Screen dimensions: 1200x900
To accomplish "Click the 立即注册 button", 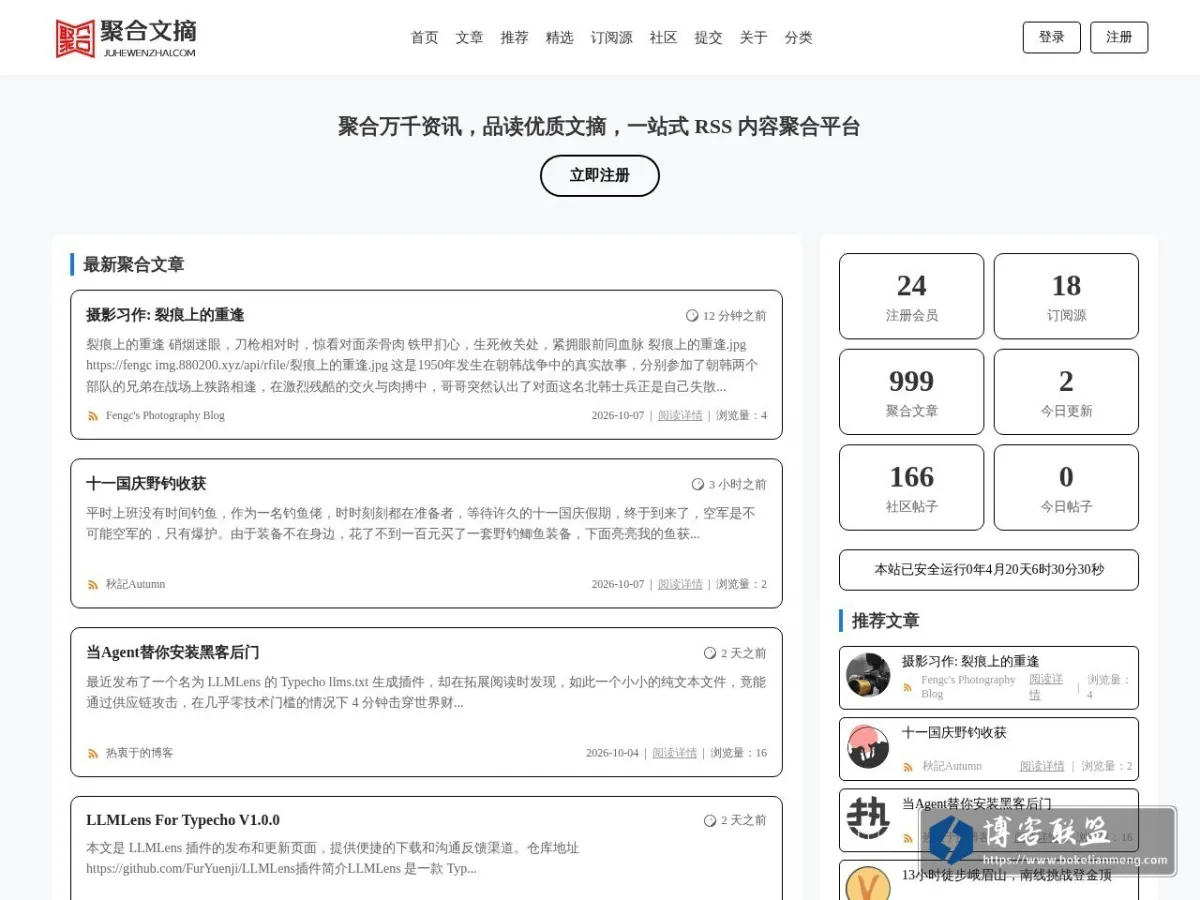I will (x=600, y=176).
